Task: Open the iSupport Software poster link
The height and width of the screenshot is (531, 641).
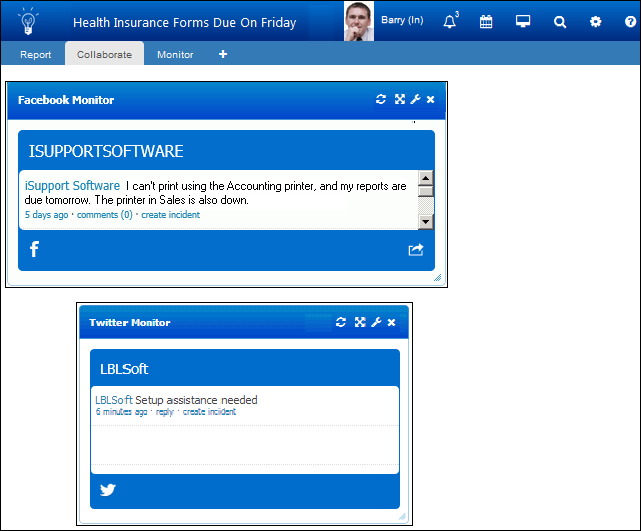Action: (72, 186)
